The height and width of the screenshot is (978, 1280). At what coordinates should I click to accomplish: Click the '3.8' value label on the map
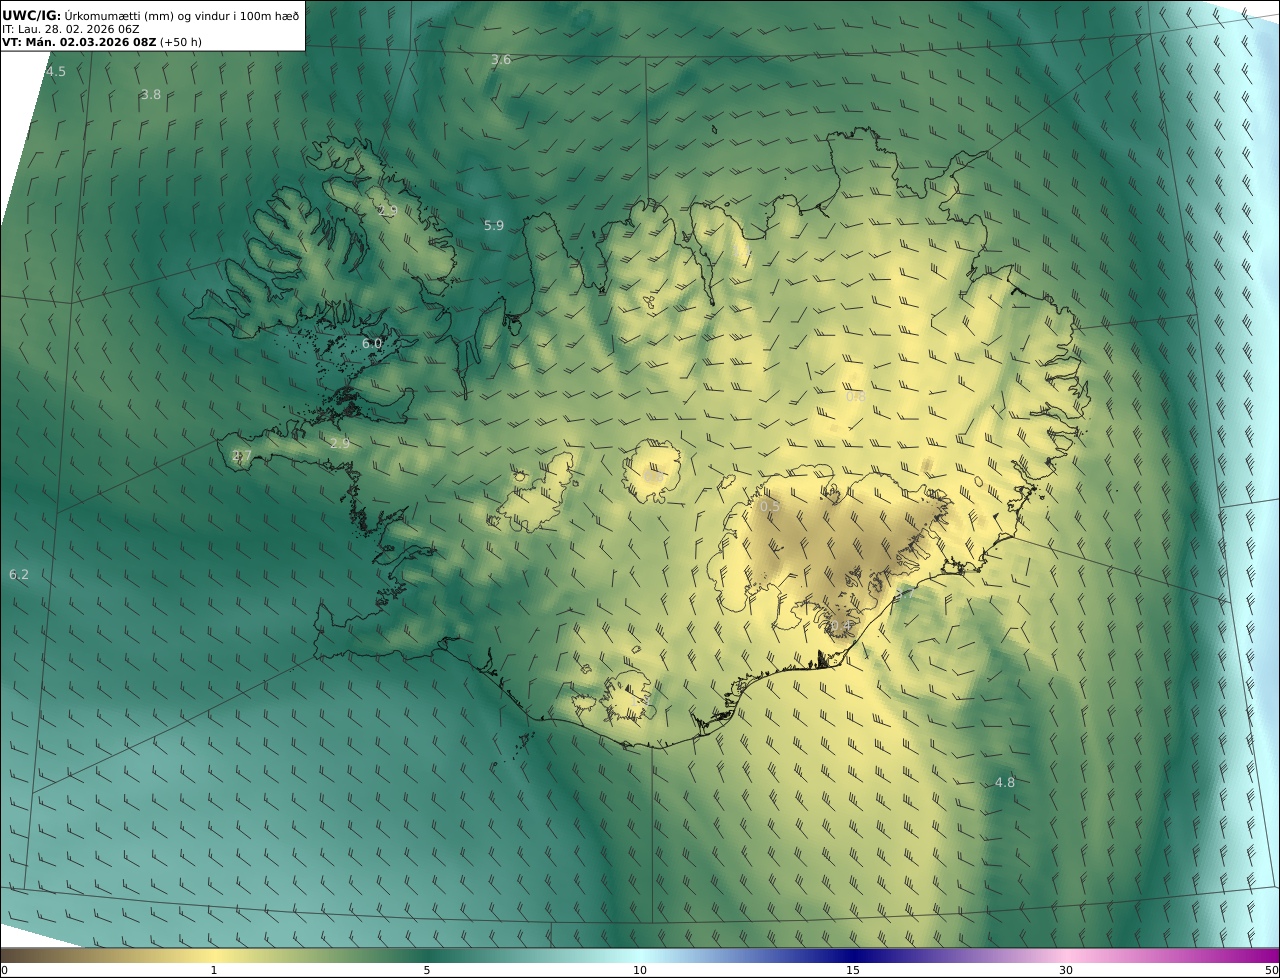(150, 95)
